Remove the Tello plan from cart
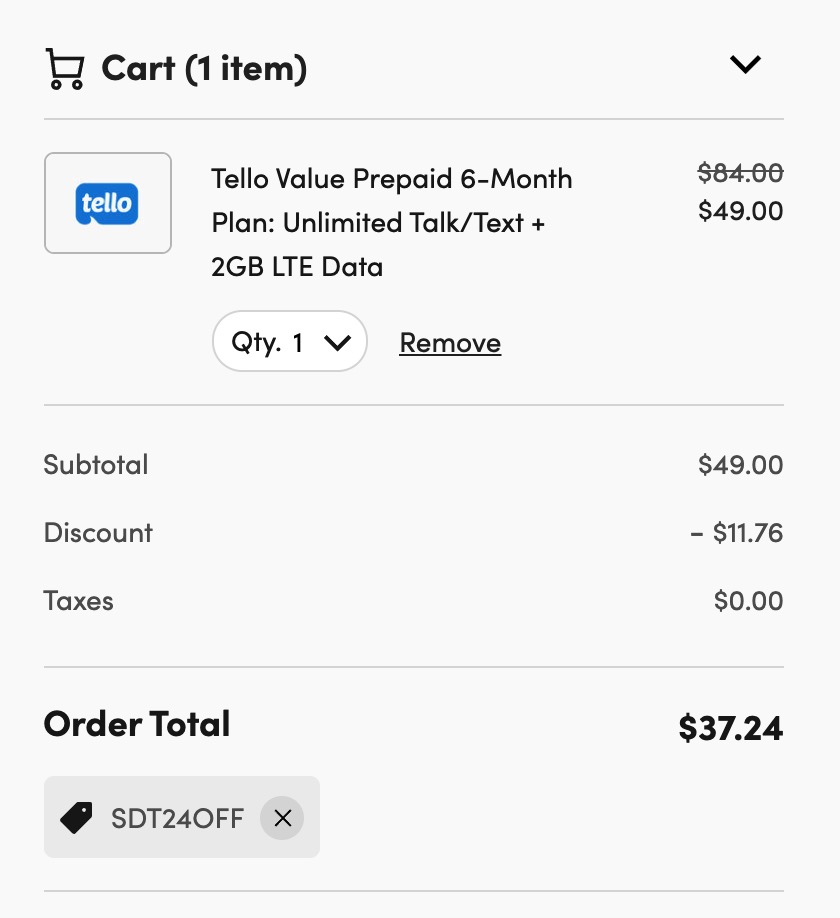This screenshot has width=840, height=918. click(450, 343)
